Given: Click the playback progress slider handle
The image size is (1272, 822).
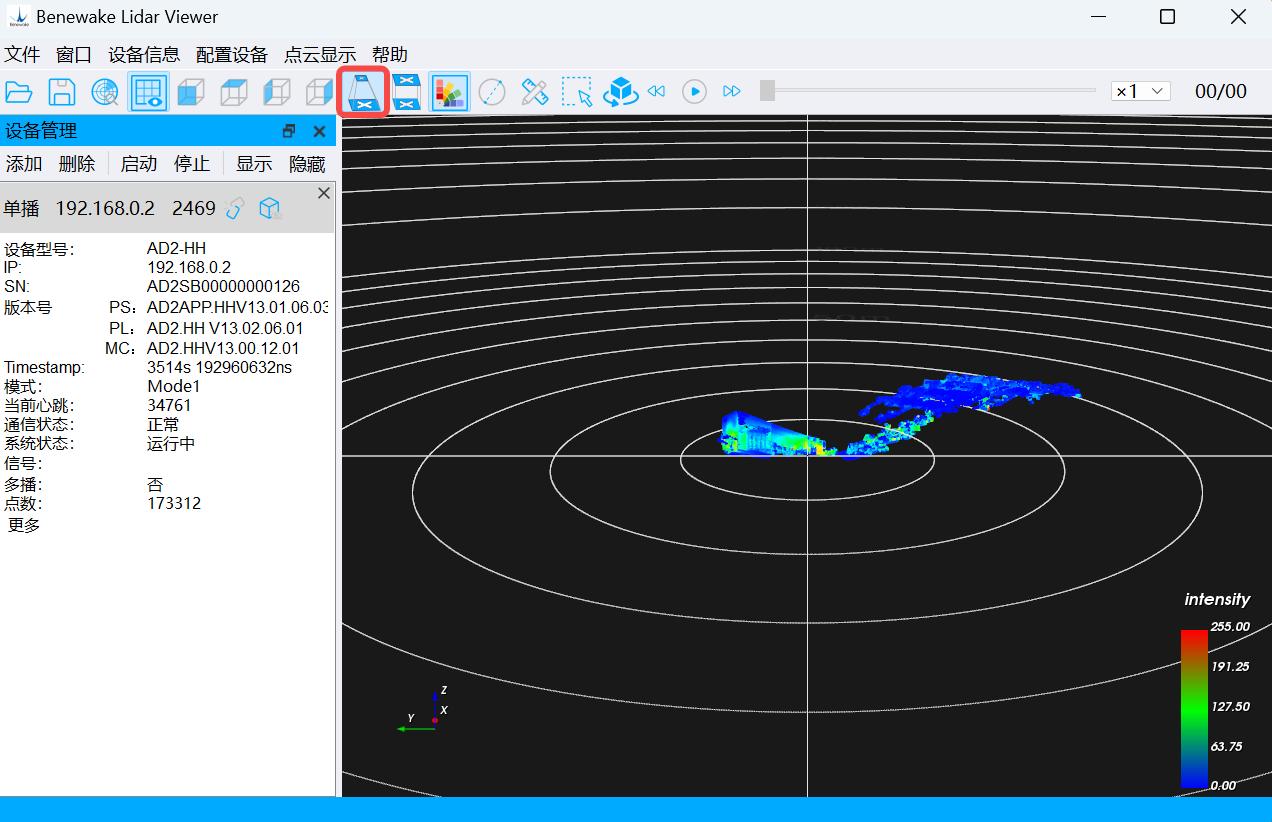Looking at the screenshot, I should pyautogui.click(x=767, y=91).
